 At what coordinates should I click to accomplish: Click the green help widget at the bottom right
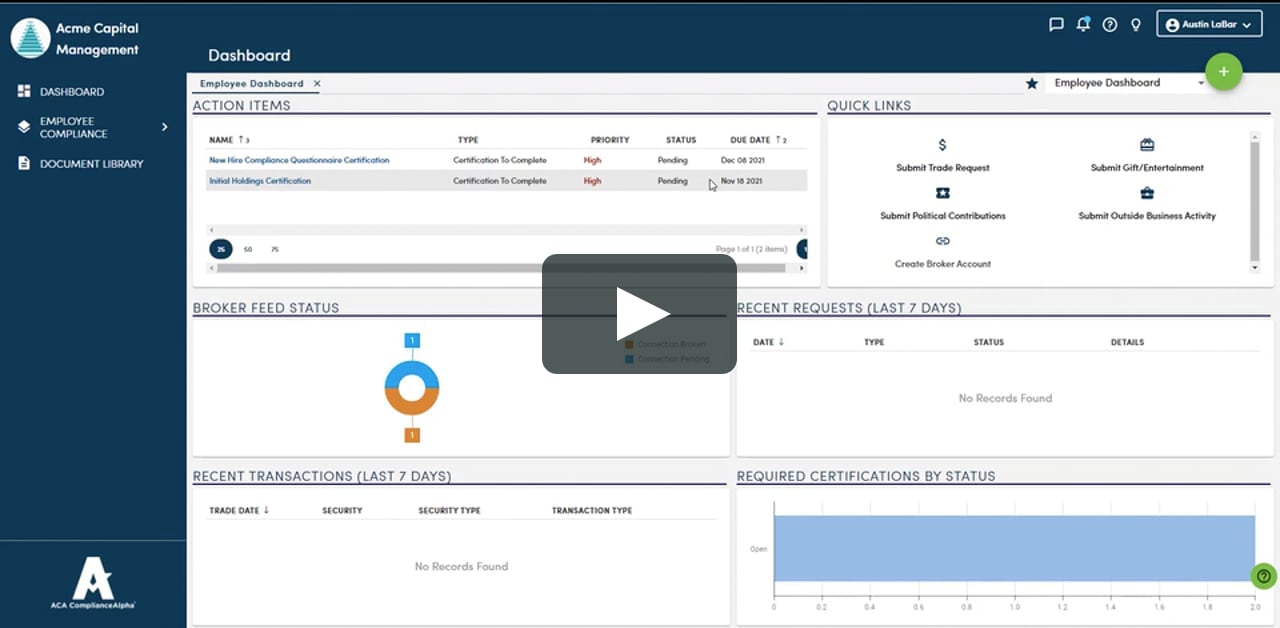point(1264,576)
